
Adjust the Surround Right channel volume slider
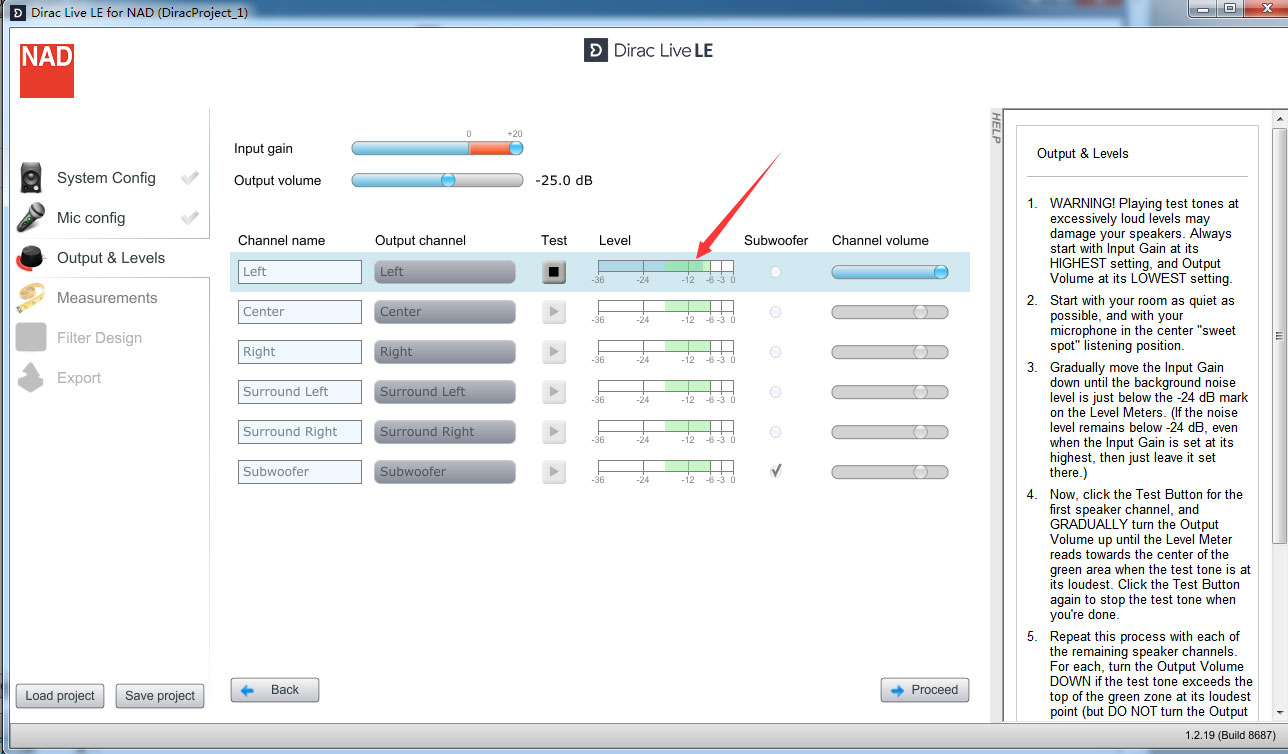coord(890,432)
